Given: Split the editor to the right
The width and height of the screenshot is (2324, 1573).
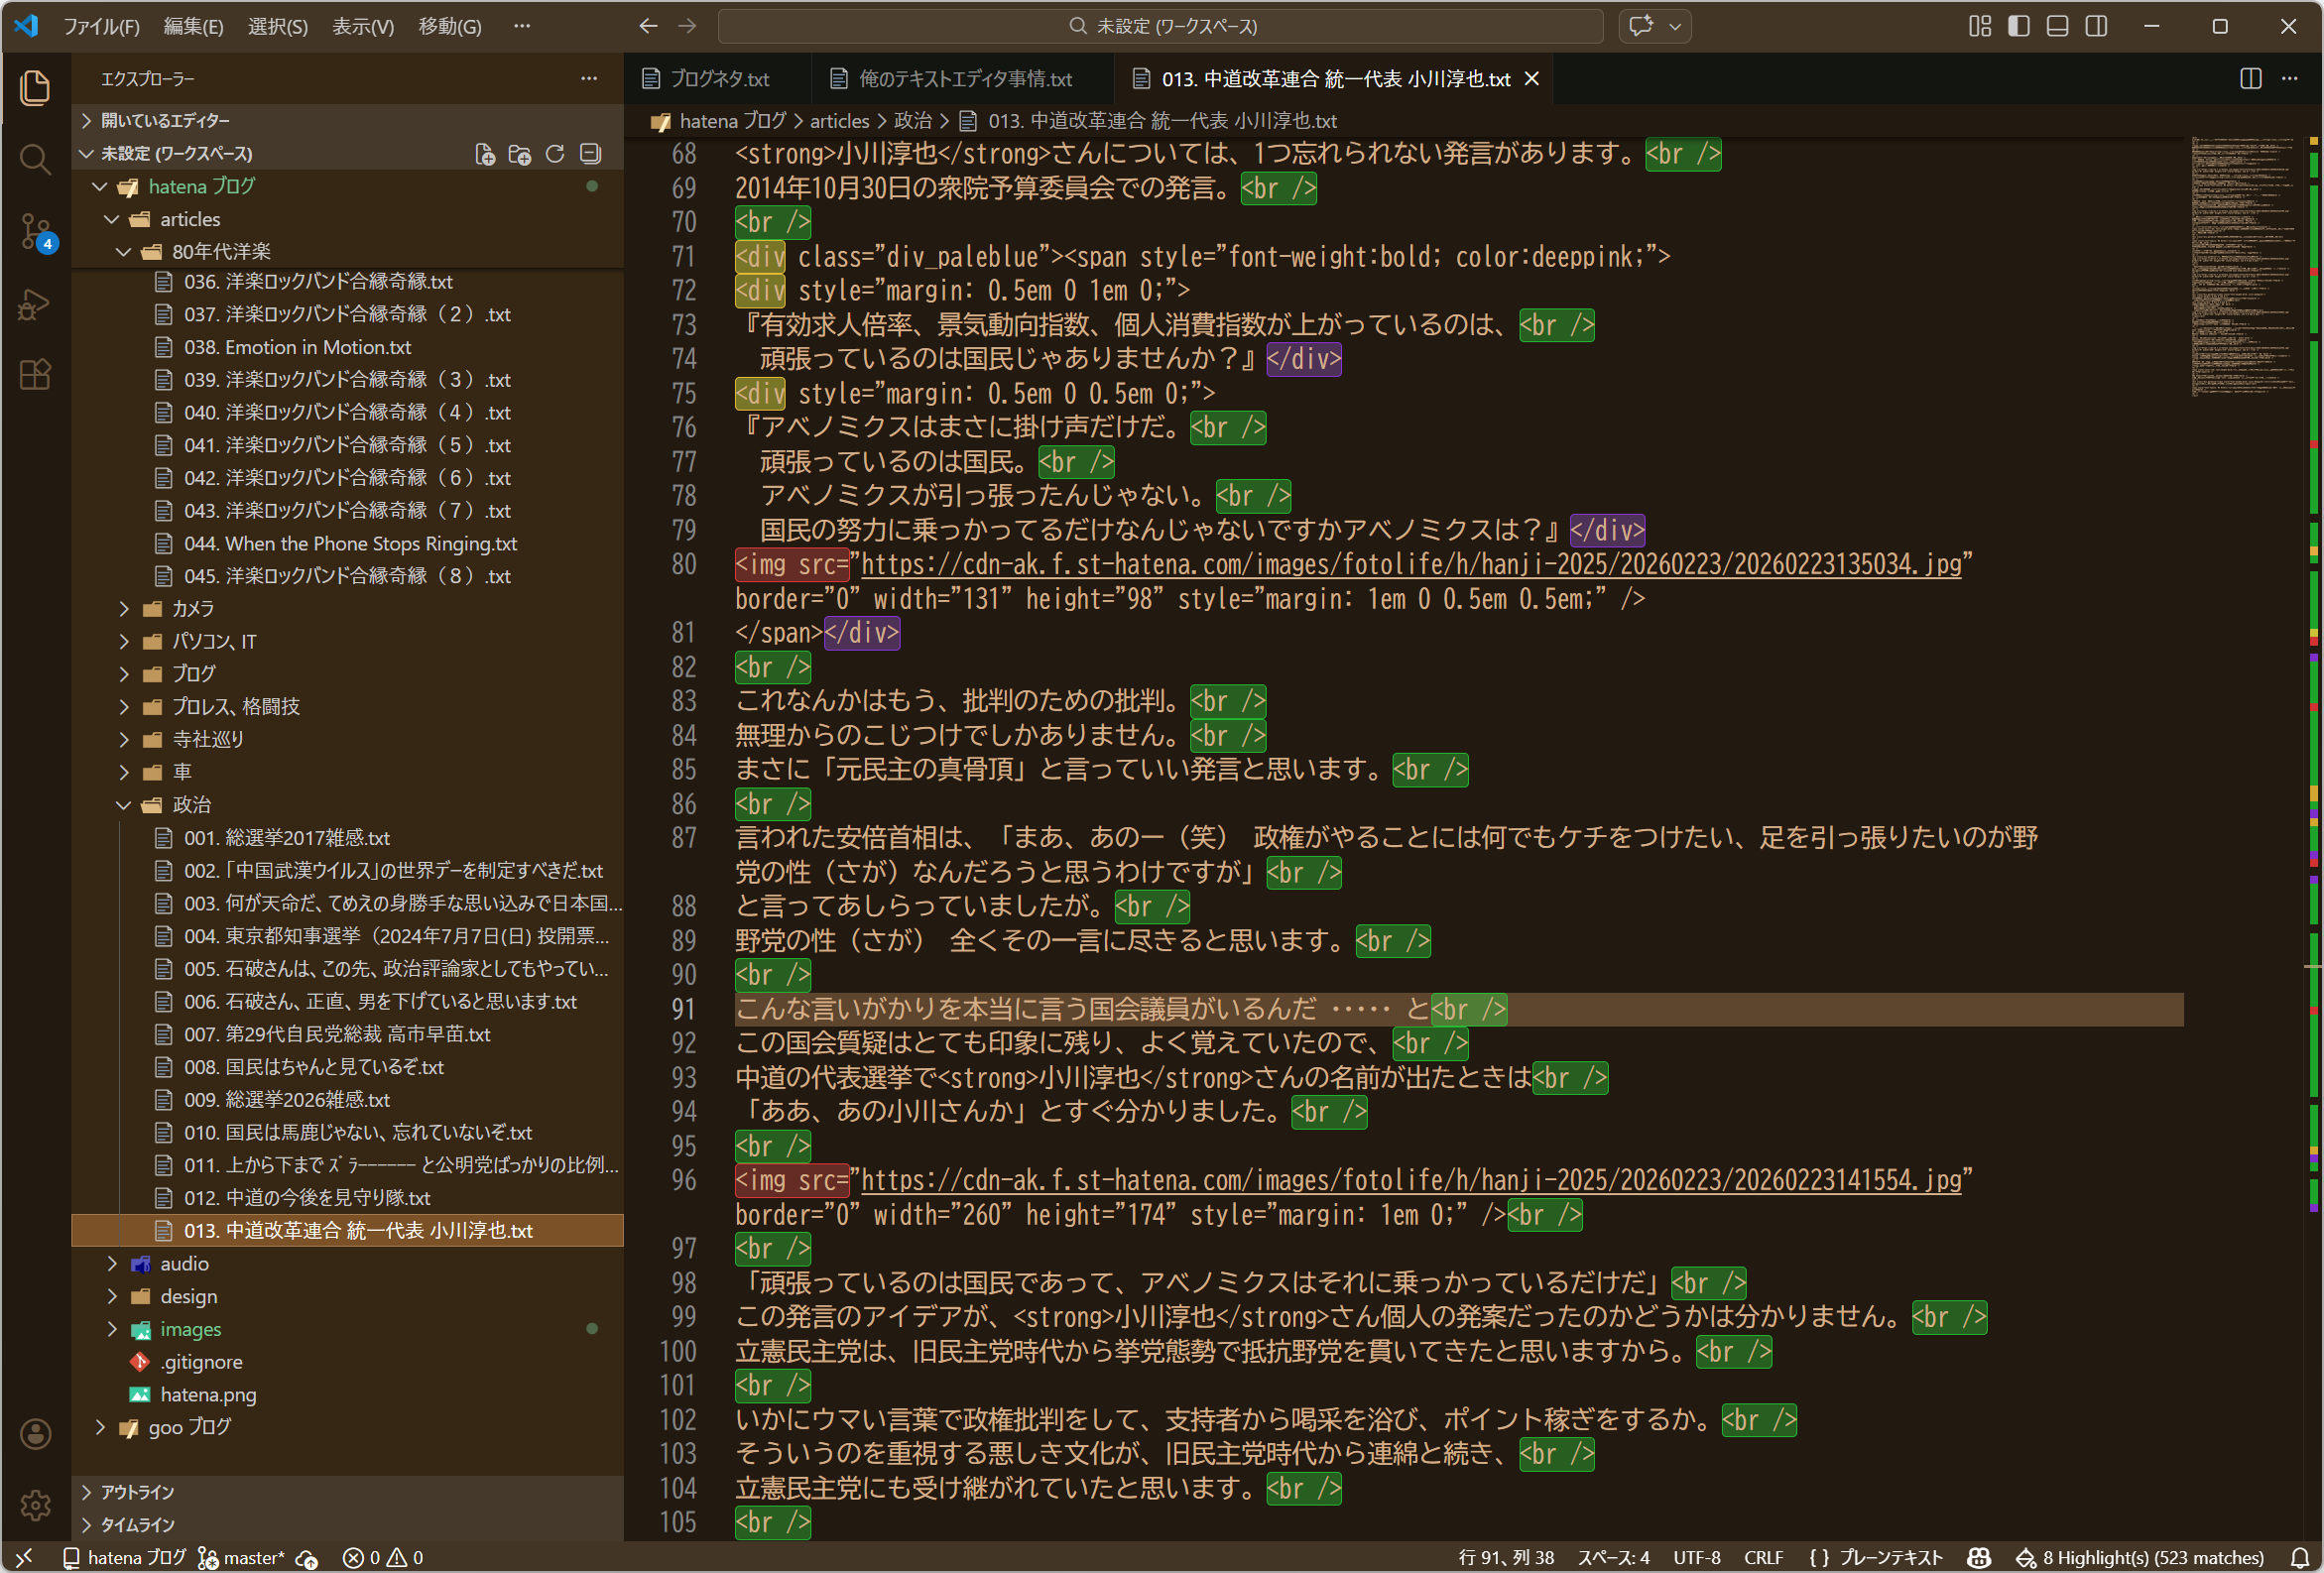Looking at the screenshot, I should tap(2250, 79).
